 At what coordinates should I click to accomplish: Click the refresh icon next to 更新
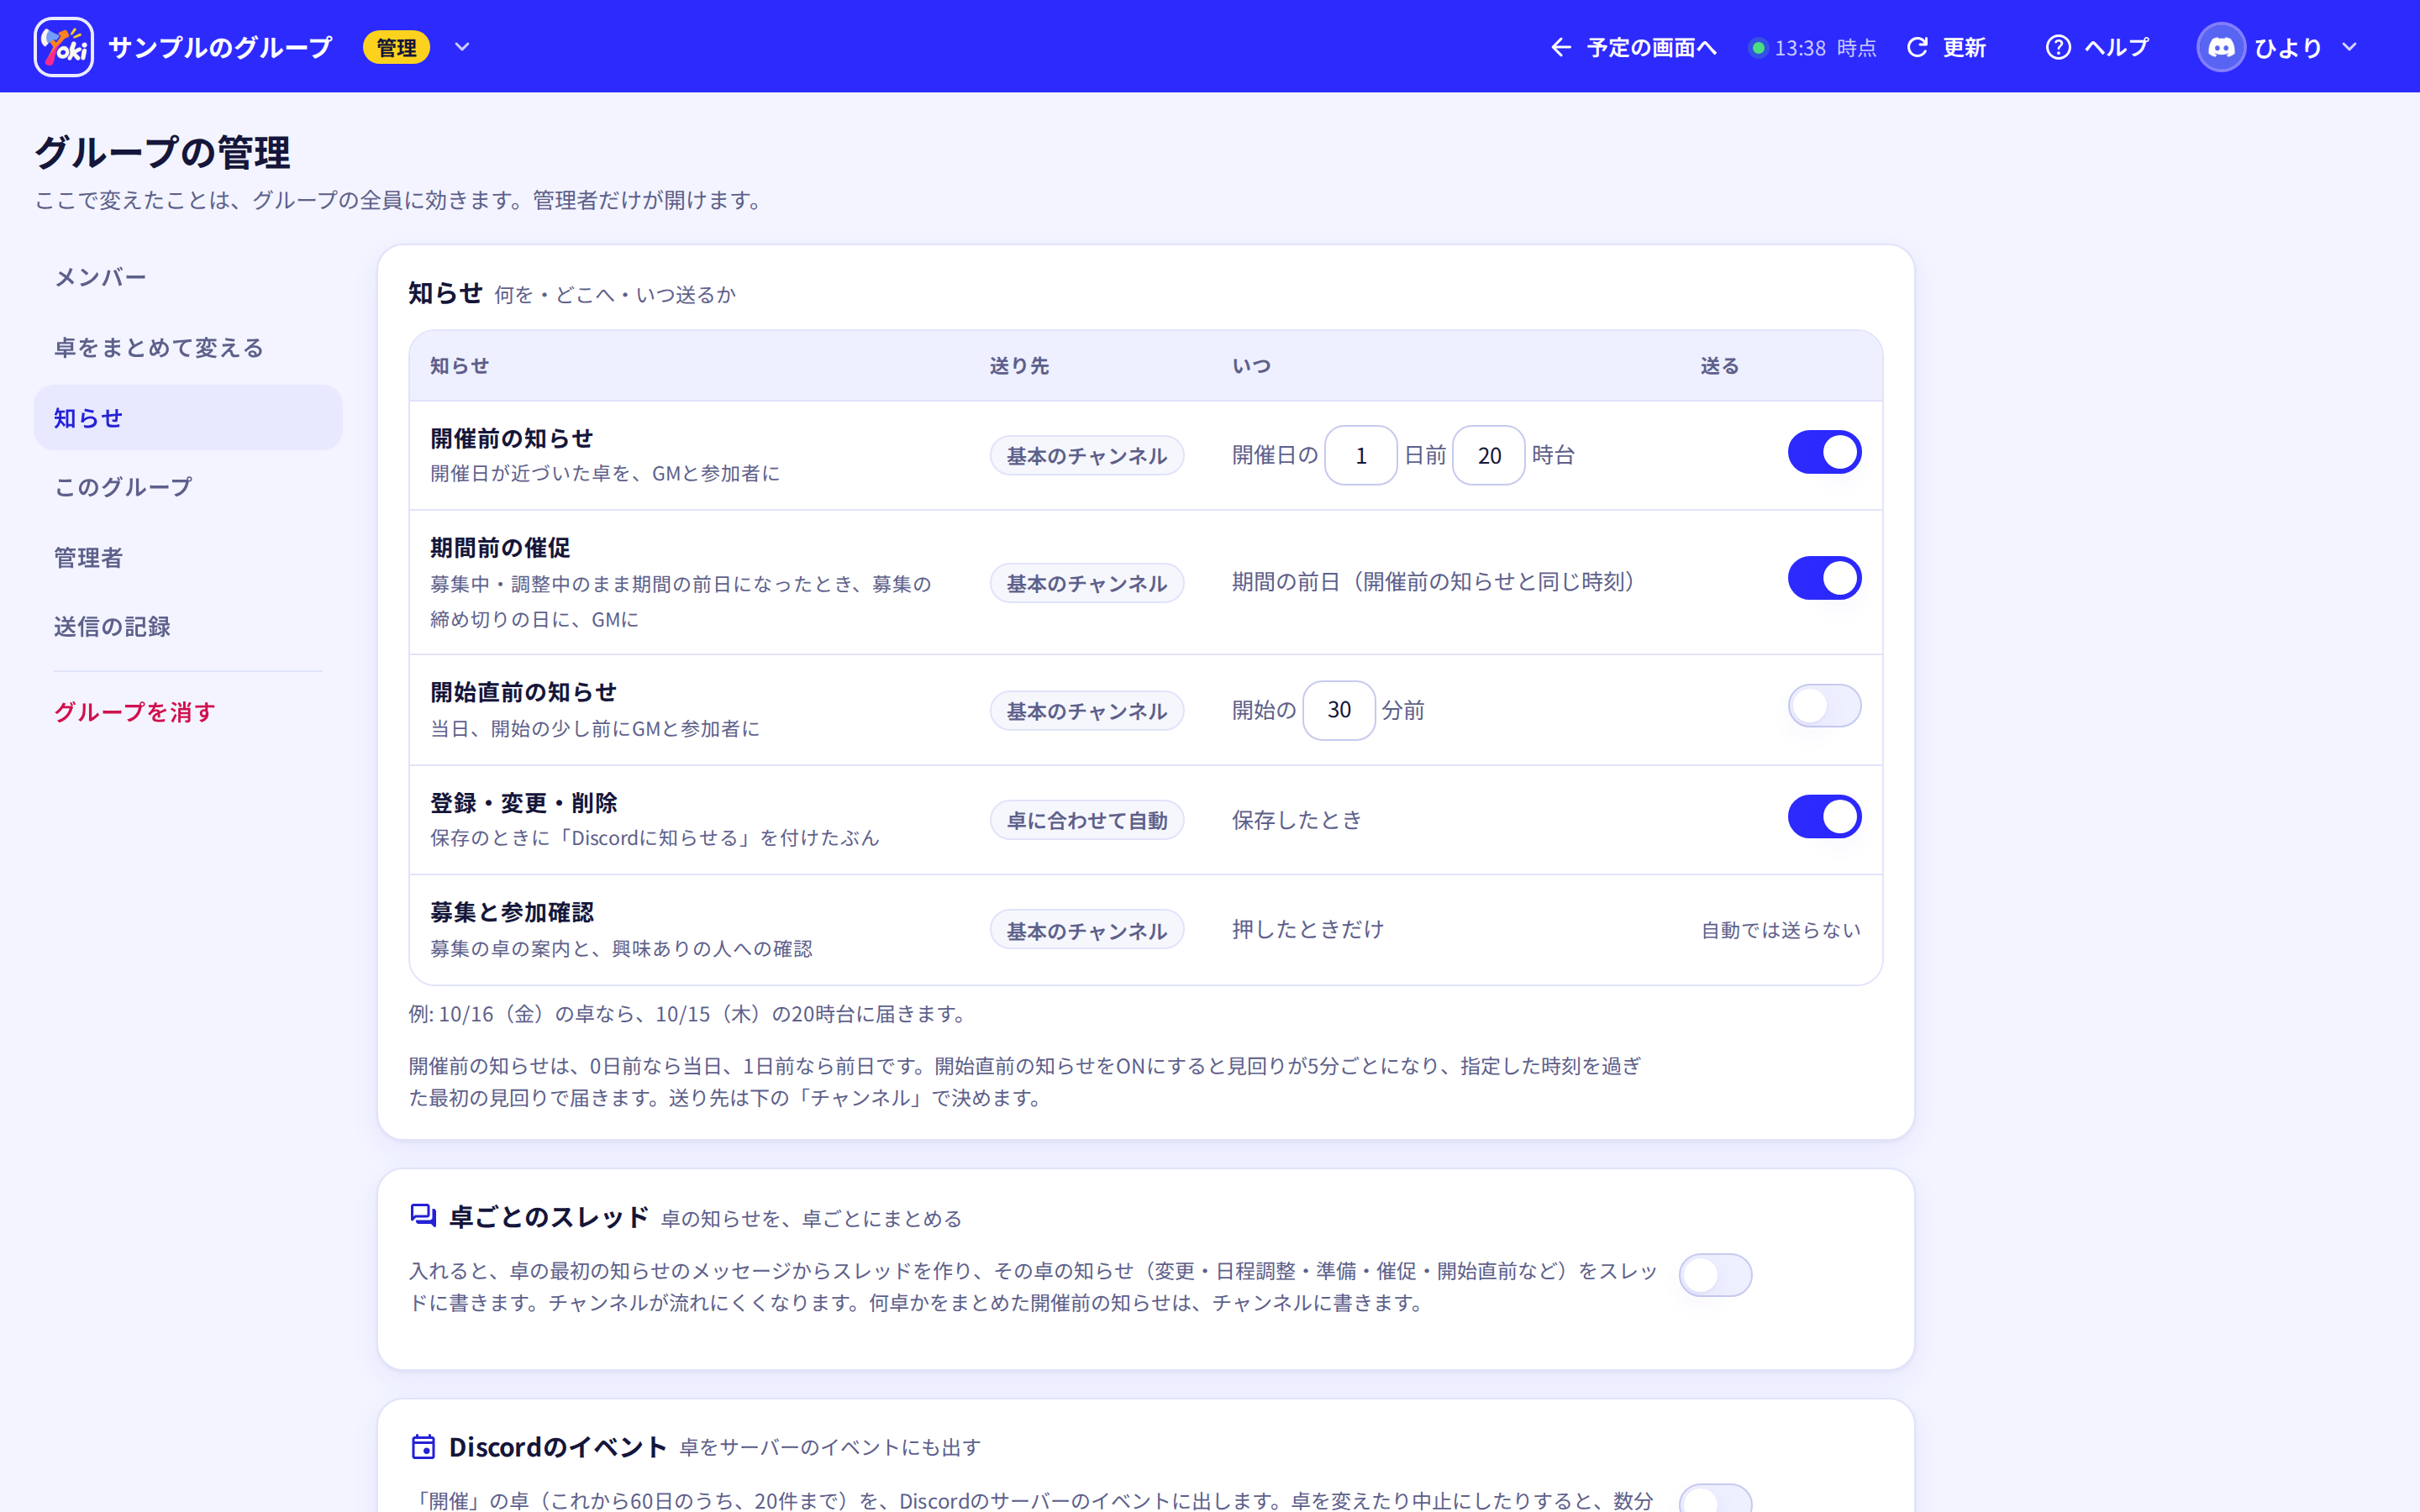1917,47
